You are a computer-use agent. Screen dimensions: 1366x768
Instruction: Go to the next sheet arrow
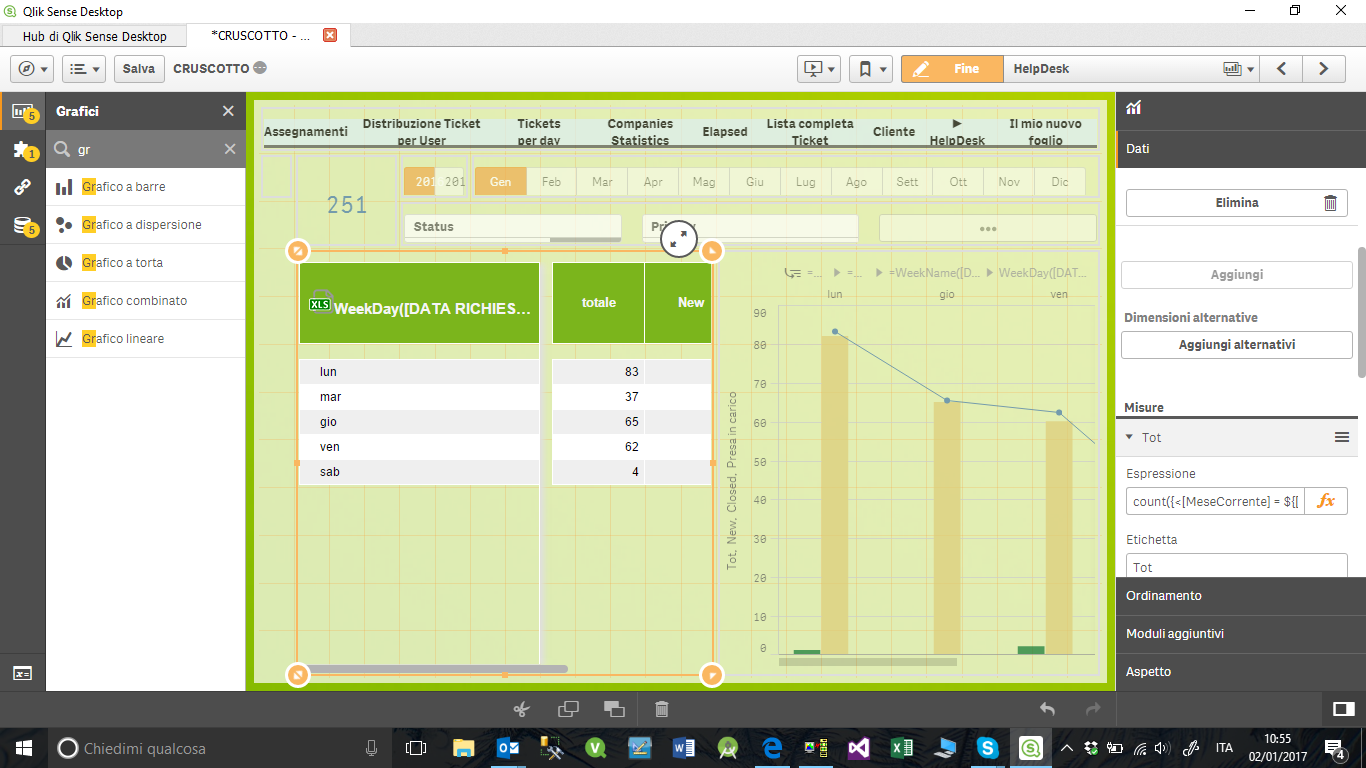tap(1324, 69)
